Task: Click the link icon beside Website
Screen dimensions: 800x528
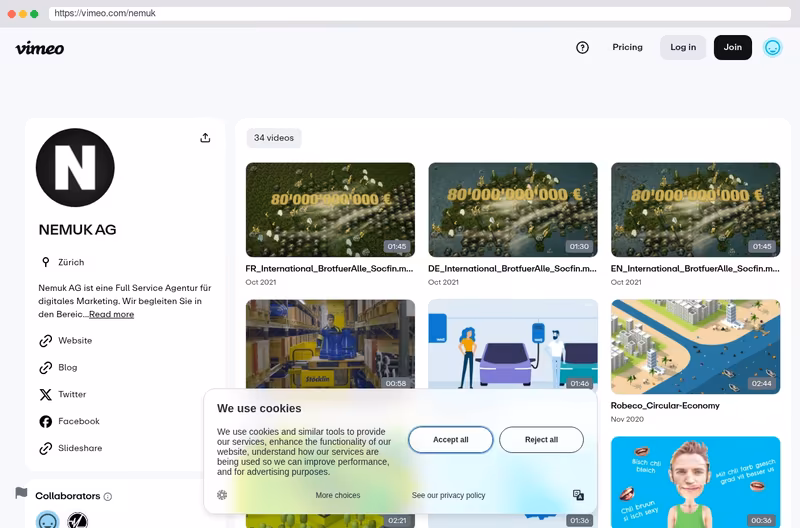Action: coord(45,341)
